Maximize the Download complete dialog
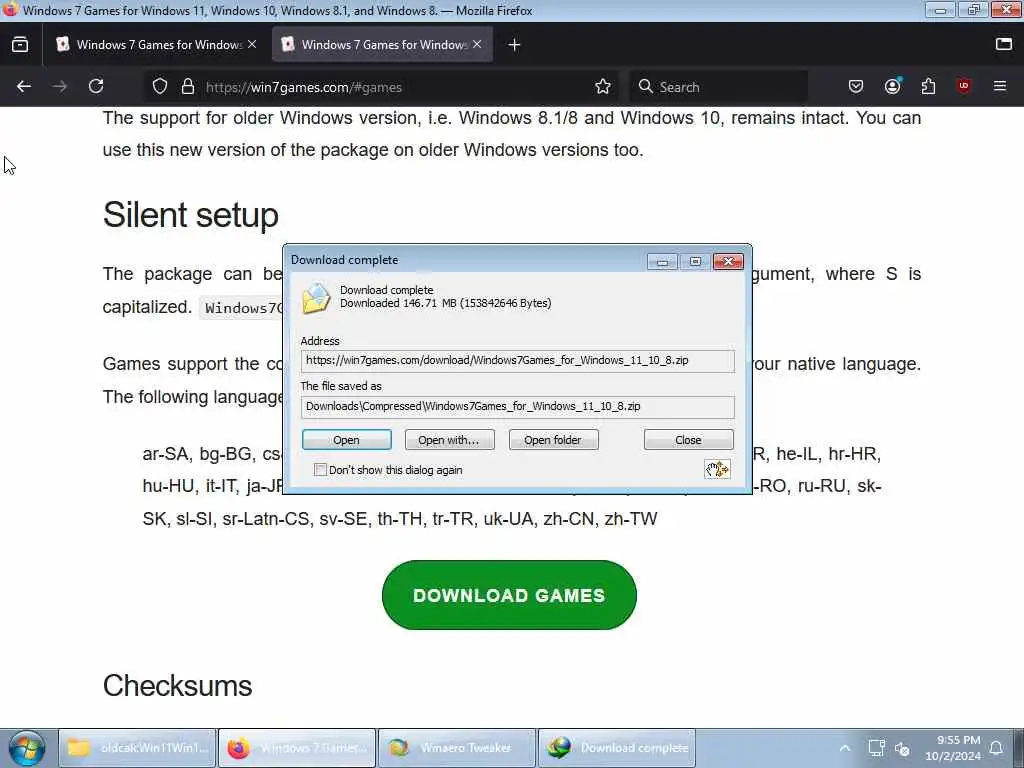 (x=695, y=261)
